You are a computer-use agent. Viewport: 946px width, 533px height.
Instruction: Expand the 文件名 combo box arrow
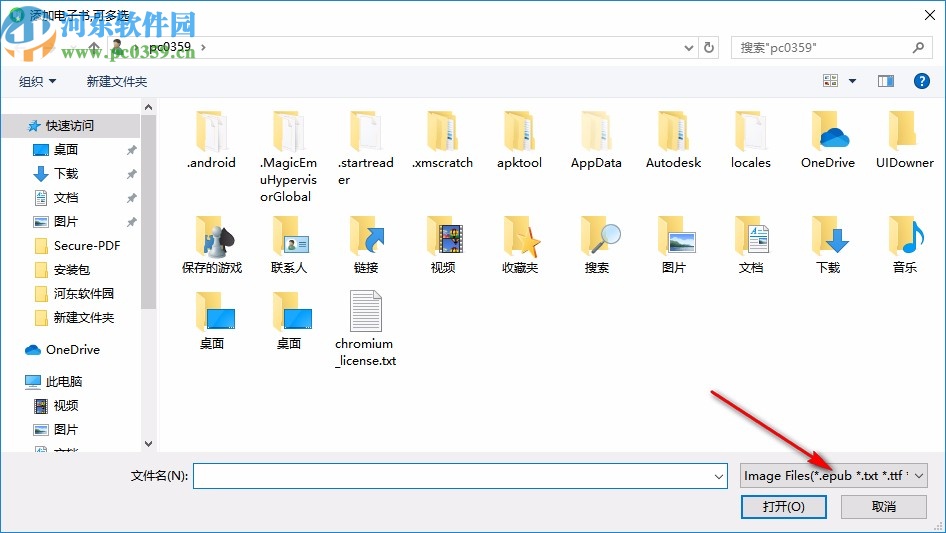tap(719, 476)
